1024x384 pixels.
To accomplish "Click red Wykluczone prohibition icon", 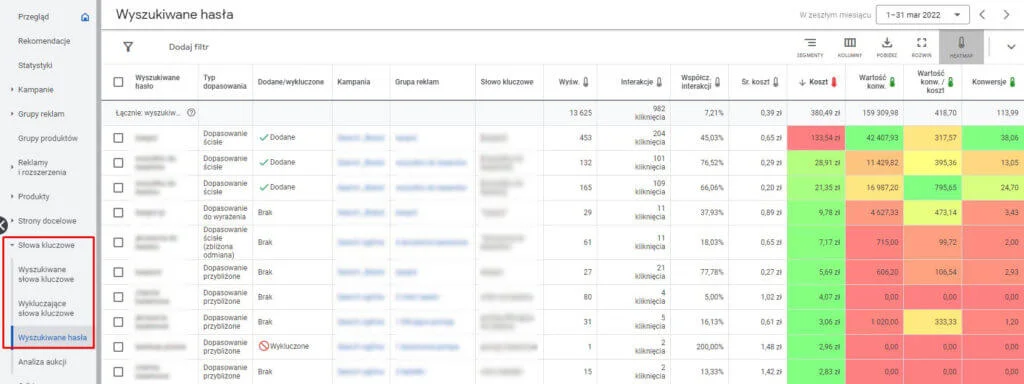I will point(264,346).
